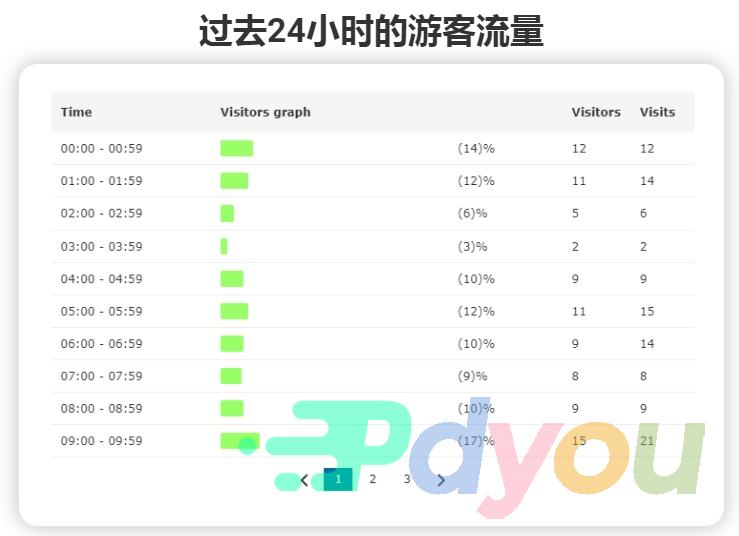Click the green bar for 04:00 - 04:59
Viewport: 739px width, 536px height.
[232, 279]
